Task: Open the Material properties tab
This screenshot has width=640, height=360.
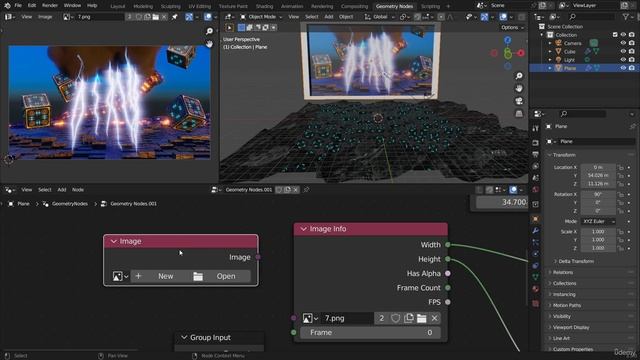Action: pos(536,289)
